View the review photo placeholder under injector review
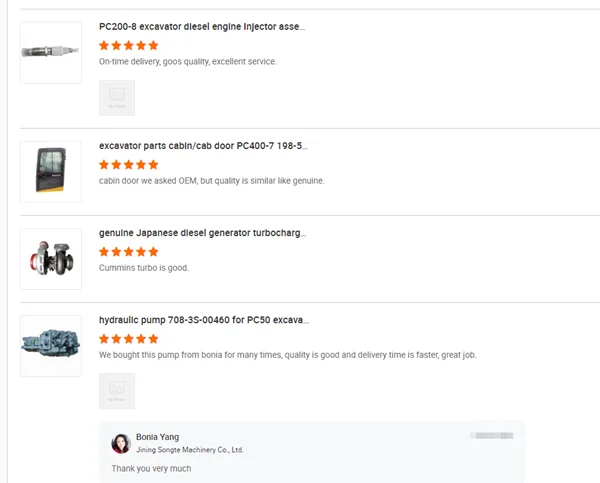The width and height of the screenshot is (600, 483). 117,98
